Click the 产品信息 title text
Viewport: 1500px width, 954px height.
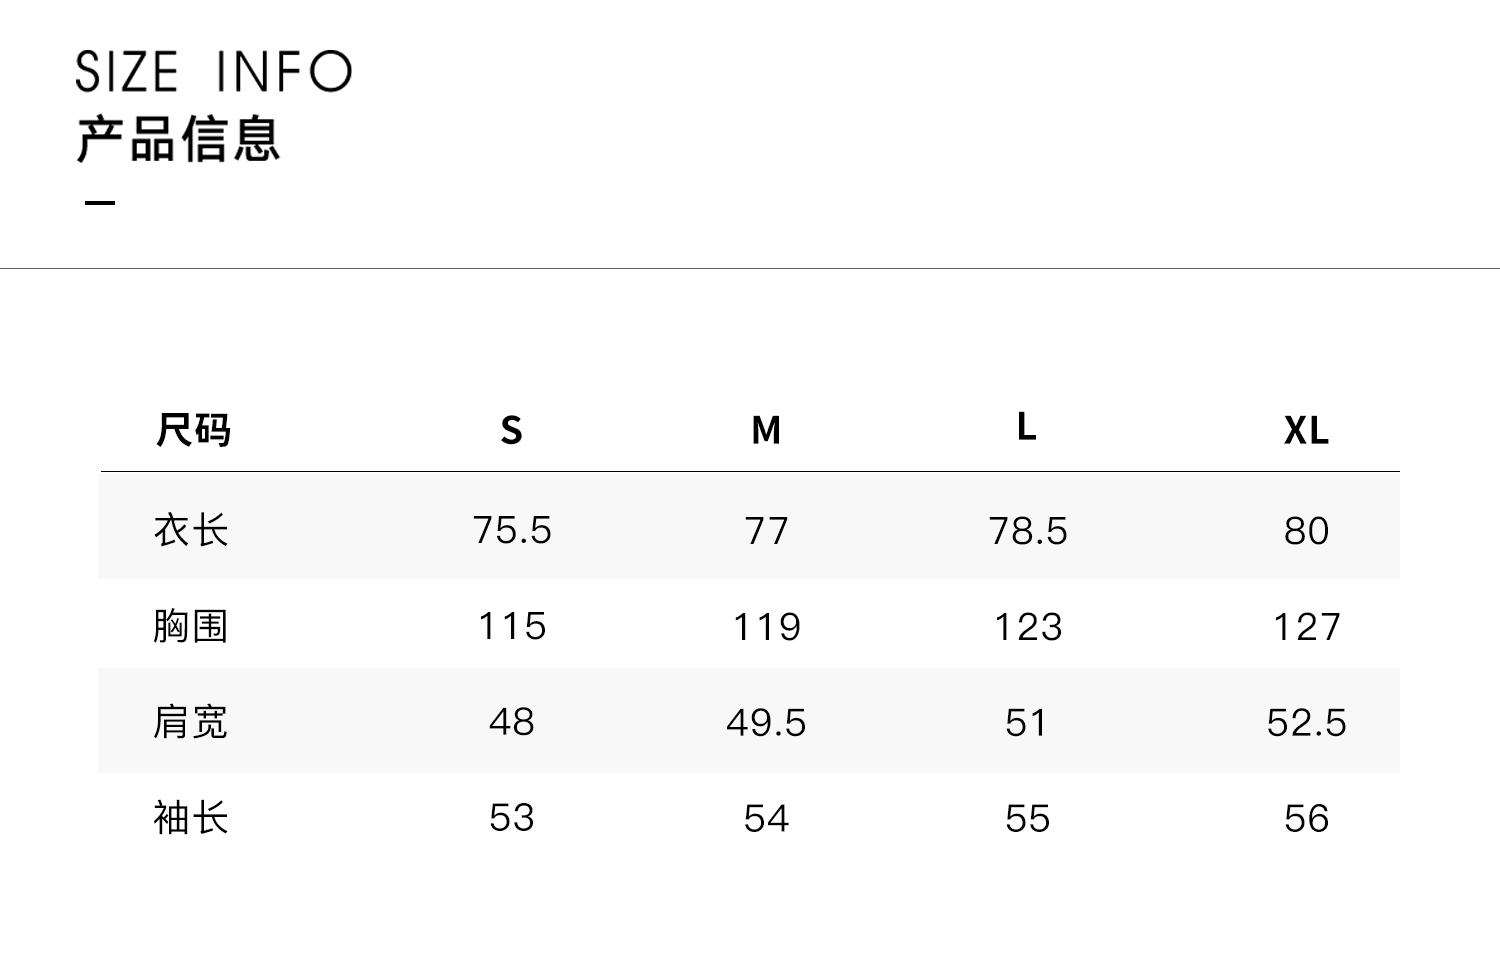[x=178, y=139]
